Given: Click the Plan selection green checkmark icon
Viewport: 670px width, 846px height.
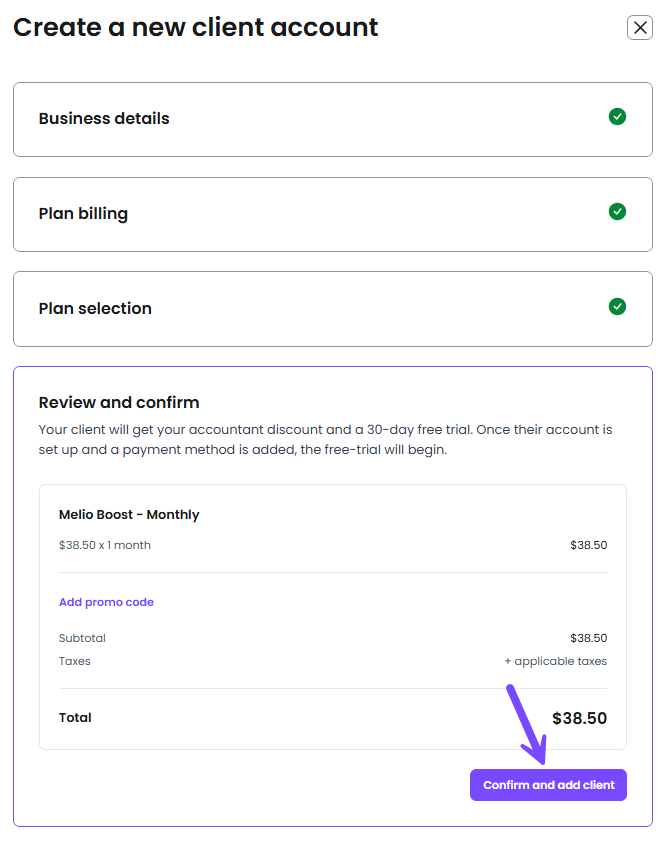Looking at the screenshot, I should point(617,307).
